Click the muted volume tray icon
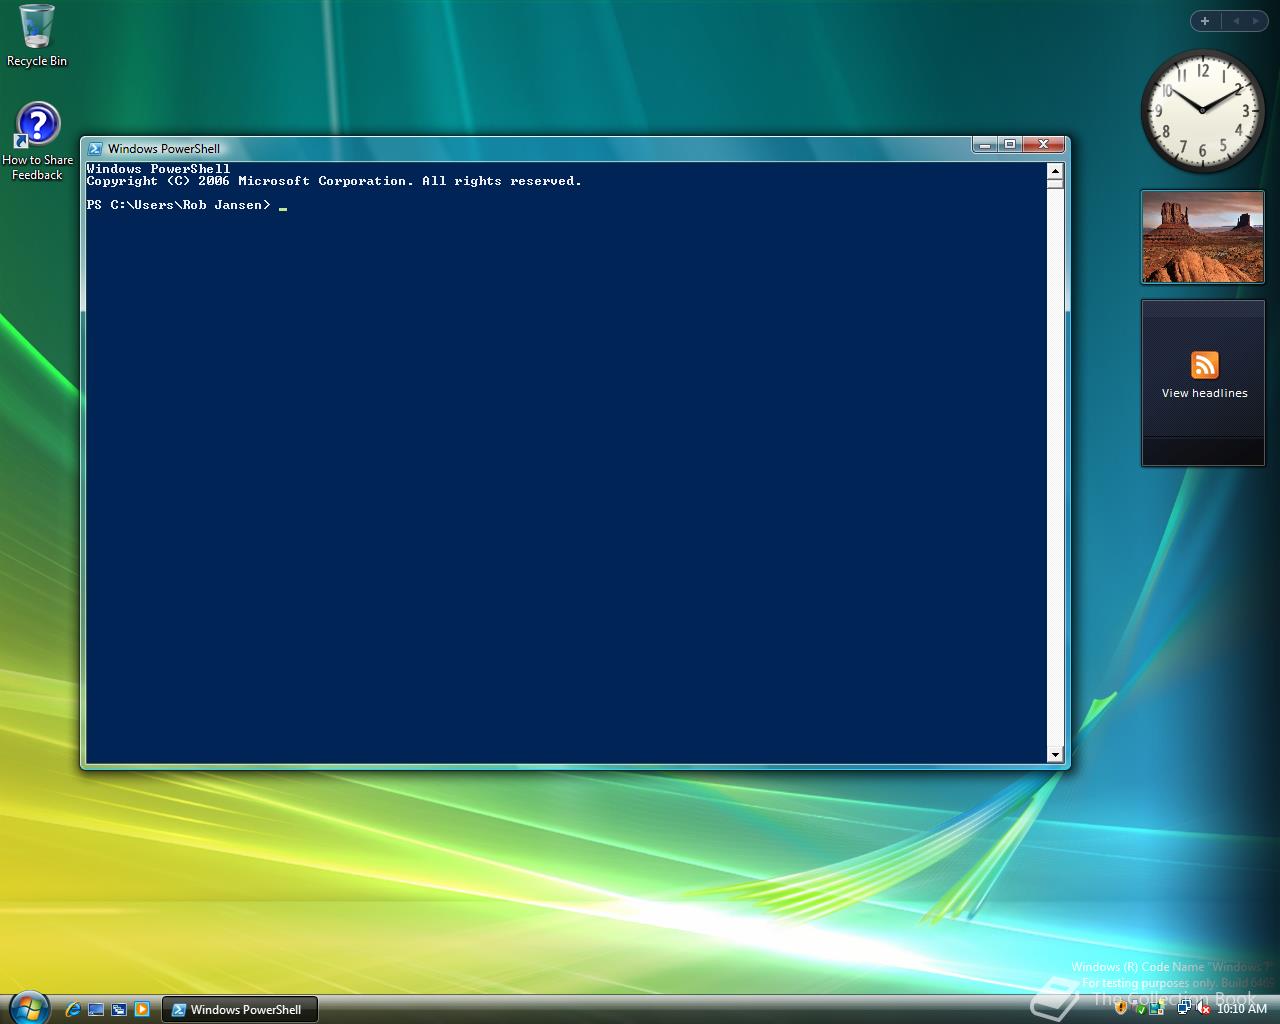 [1203, 1008]
